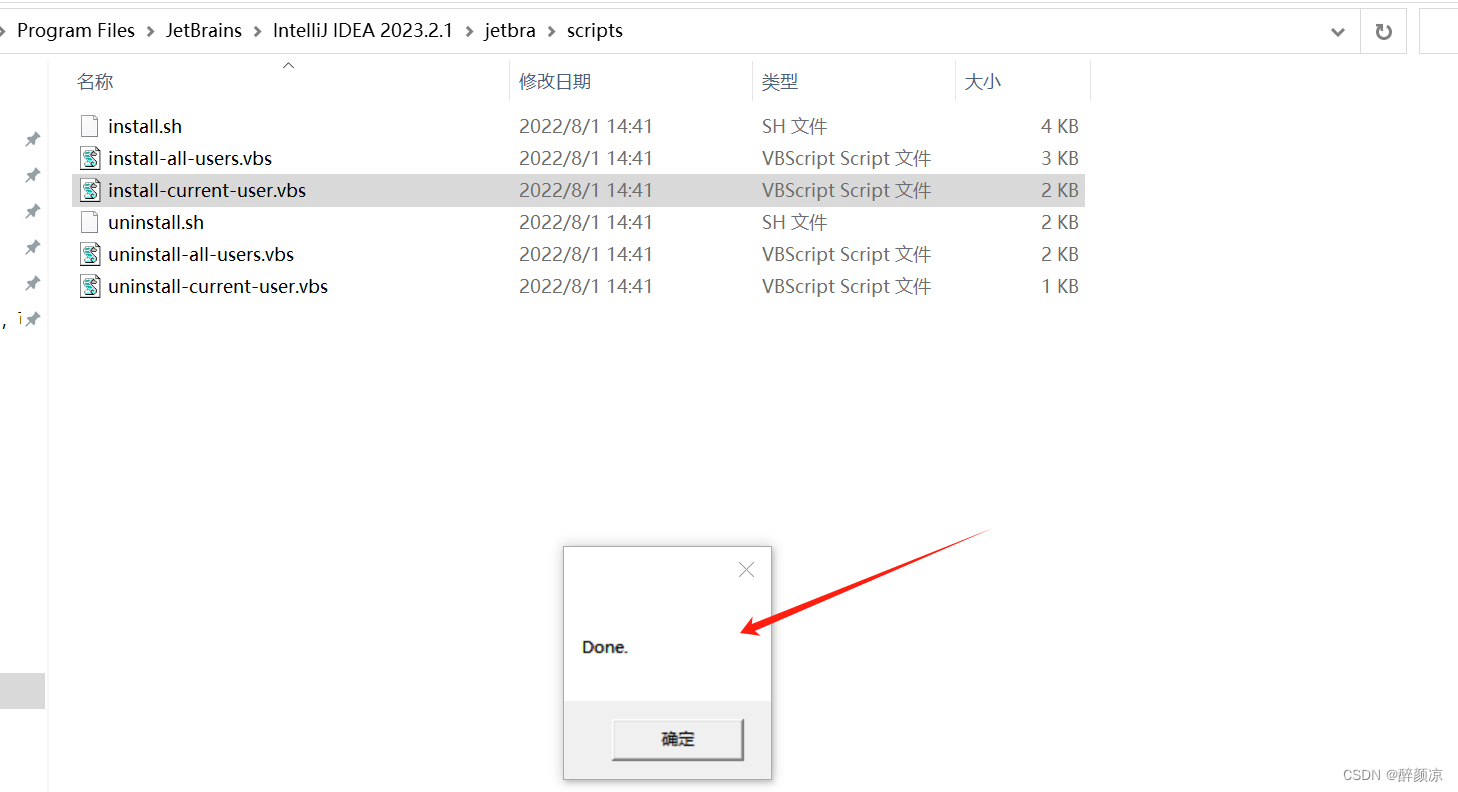Screen dimensions: 1458x792
Task: Confirm the dialog with 确定 button
Action: [x=678, y=739]
